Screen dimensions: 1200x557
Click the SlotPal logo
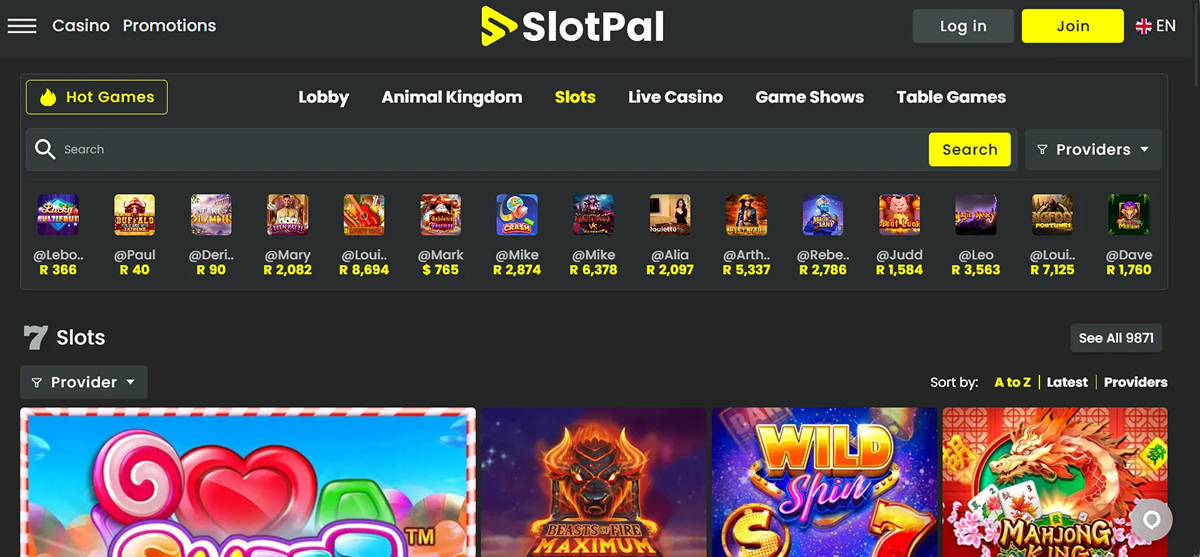pyautogui.click(x=572, y=26)
